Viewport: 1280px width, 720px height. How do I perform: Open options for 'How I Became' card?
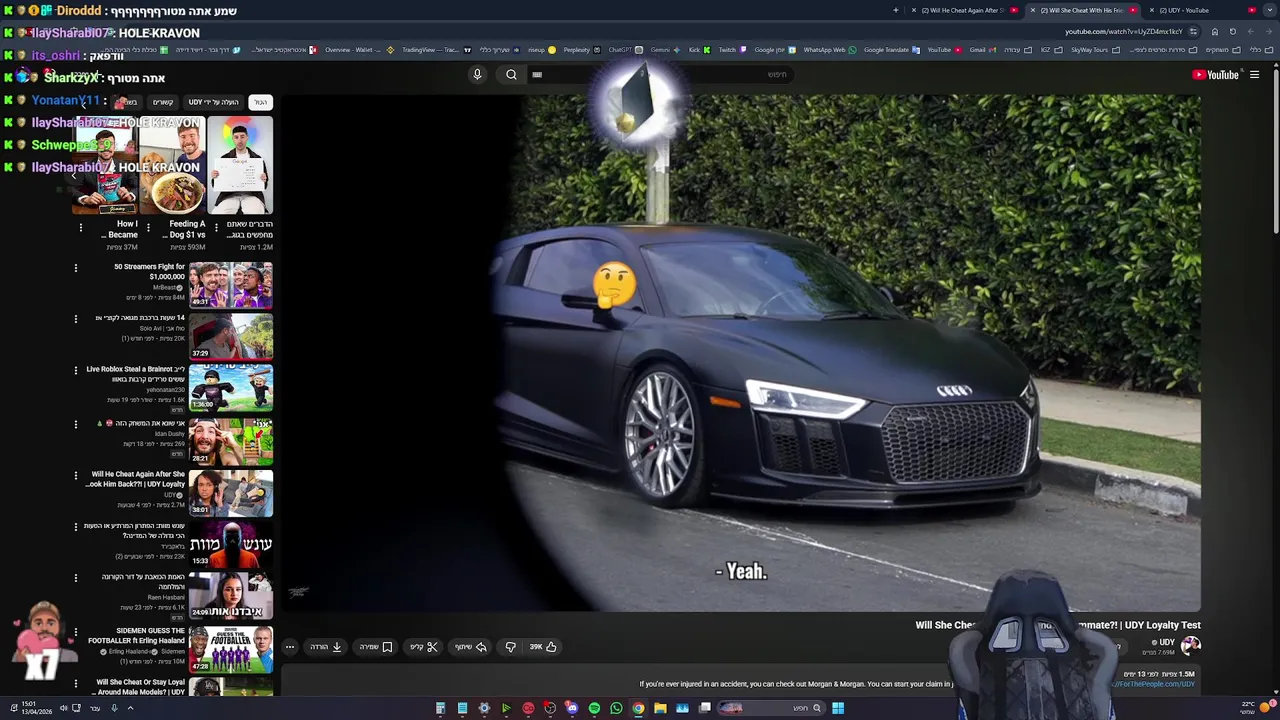pyautogui.click(x=81, y=228)
